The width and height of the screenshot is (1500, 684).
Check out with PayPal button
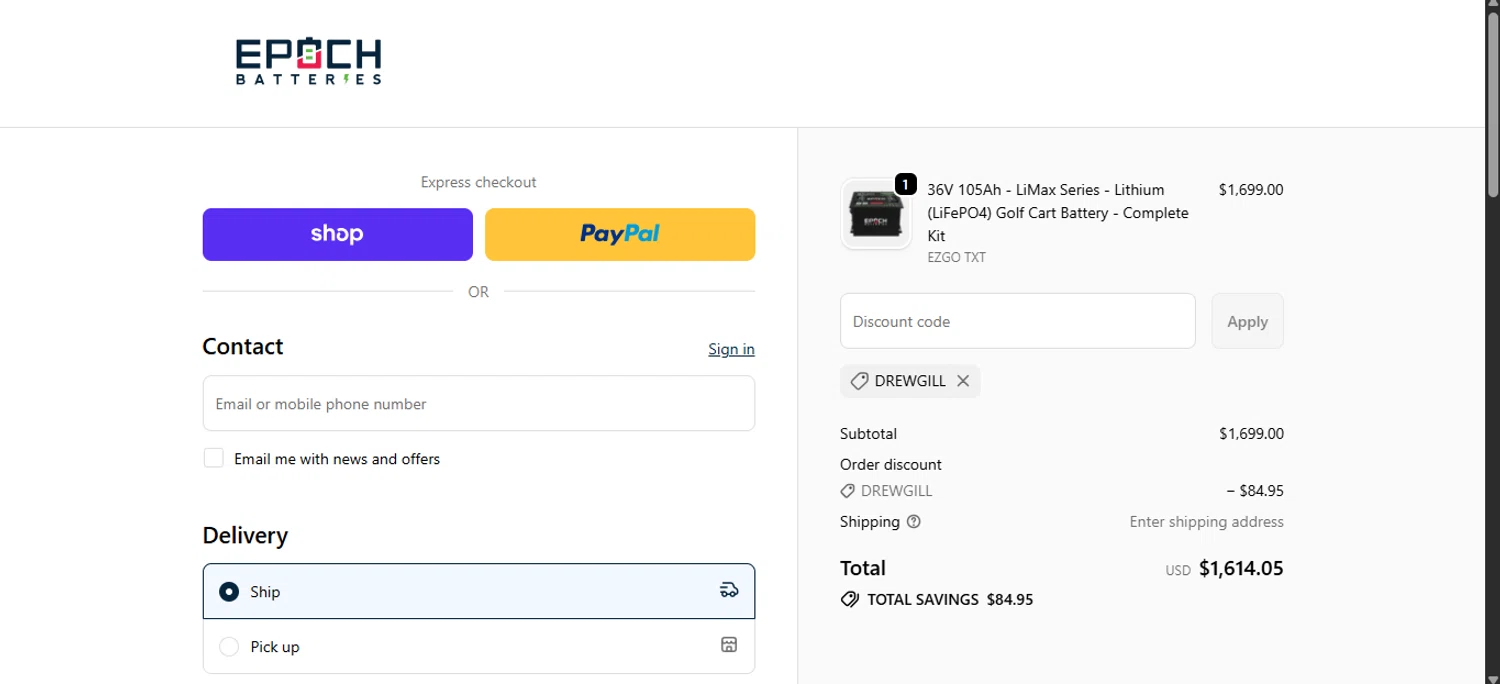pyautogui.click(x=620, y=234)
